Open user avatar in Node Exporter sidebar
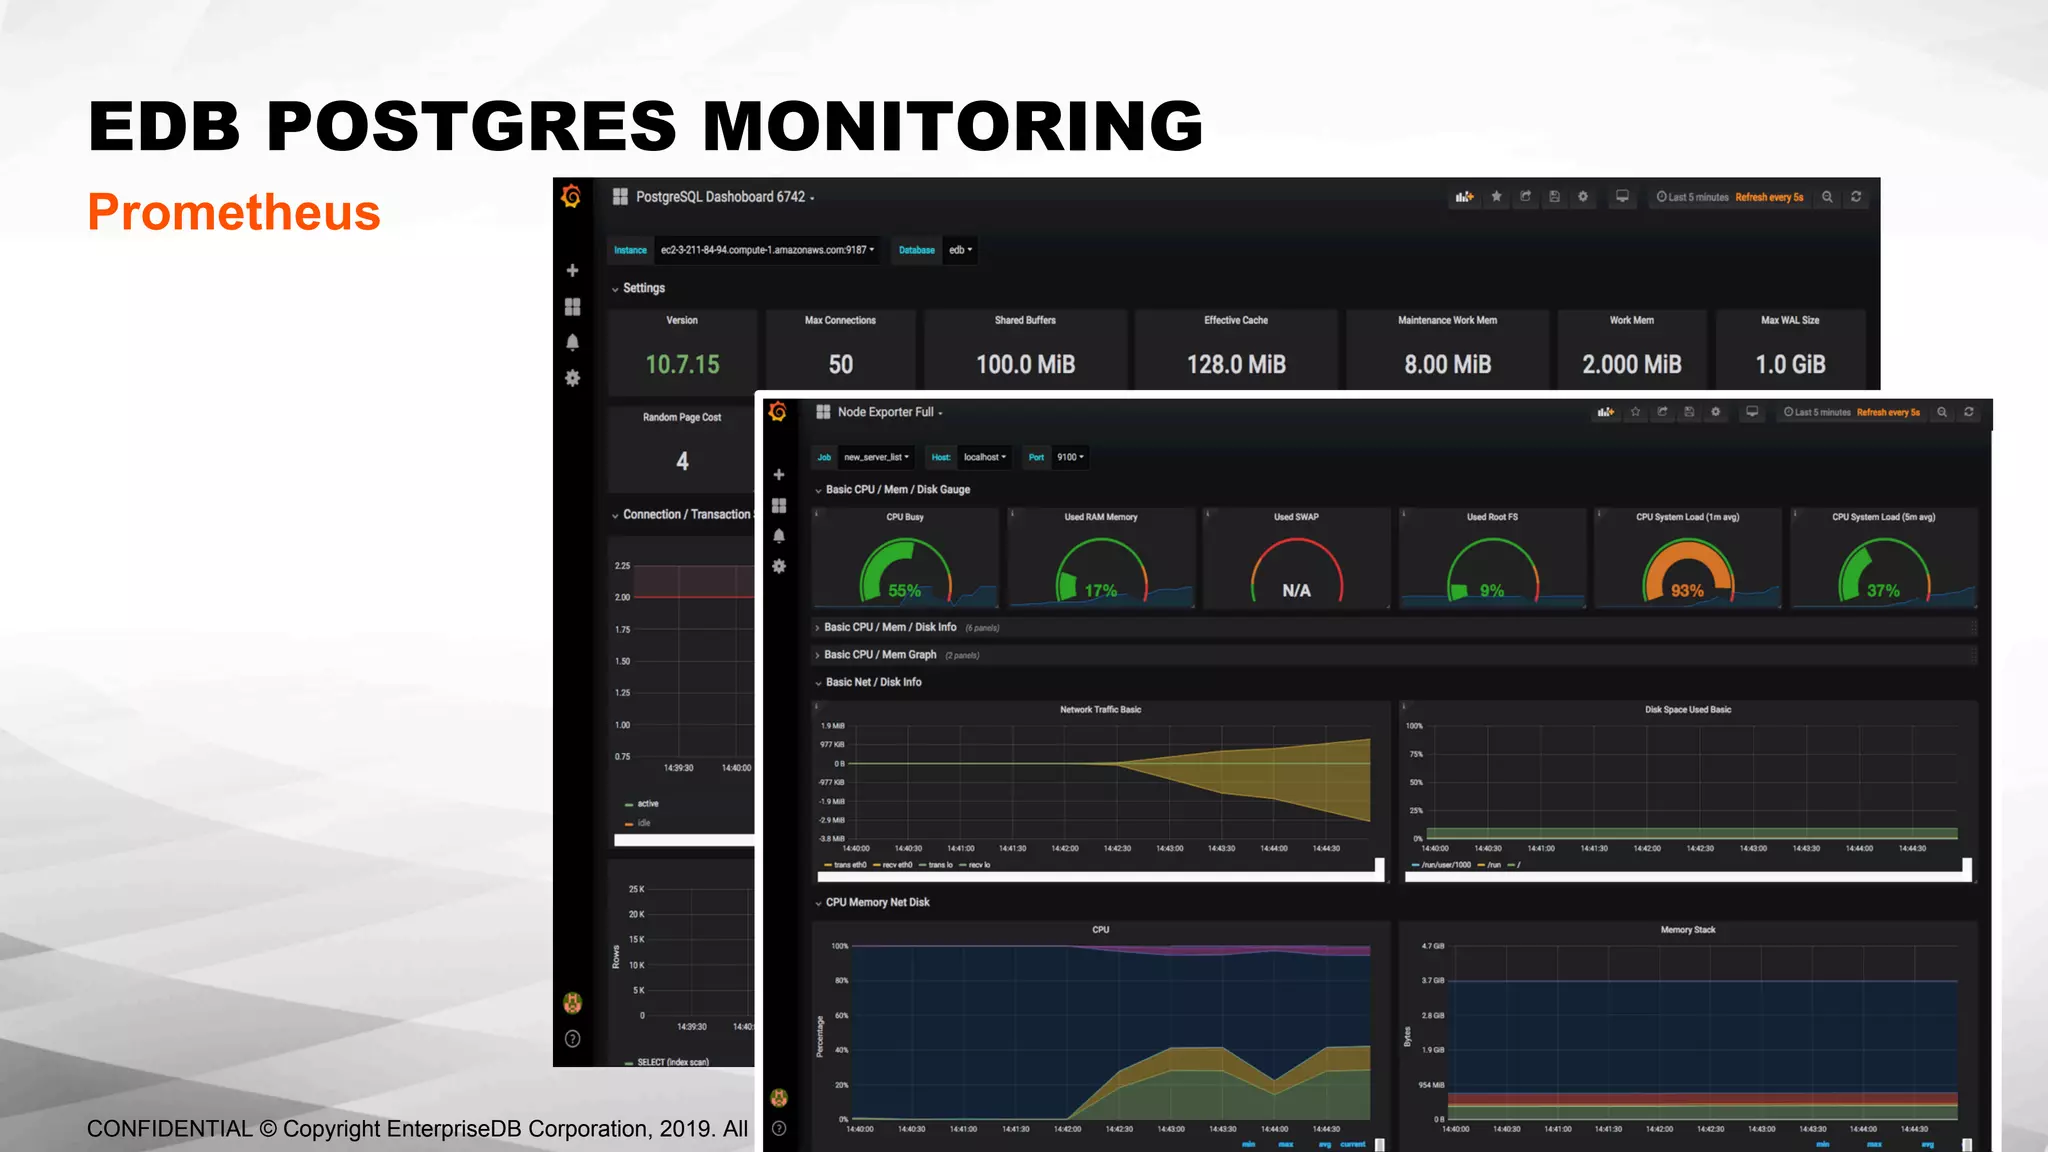Screen dimensions: 2048x1152 [x=779, y=1098]
